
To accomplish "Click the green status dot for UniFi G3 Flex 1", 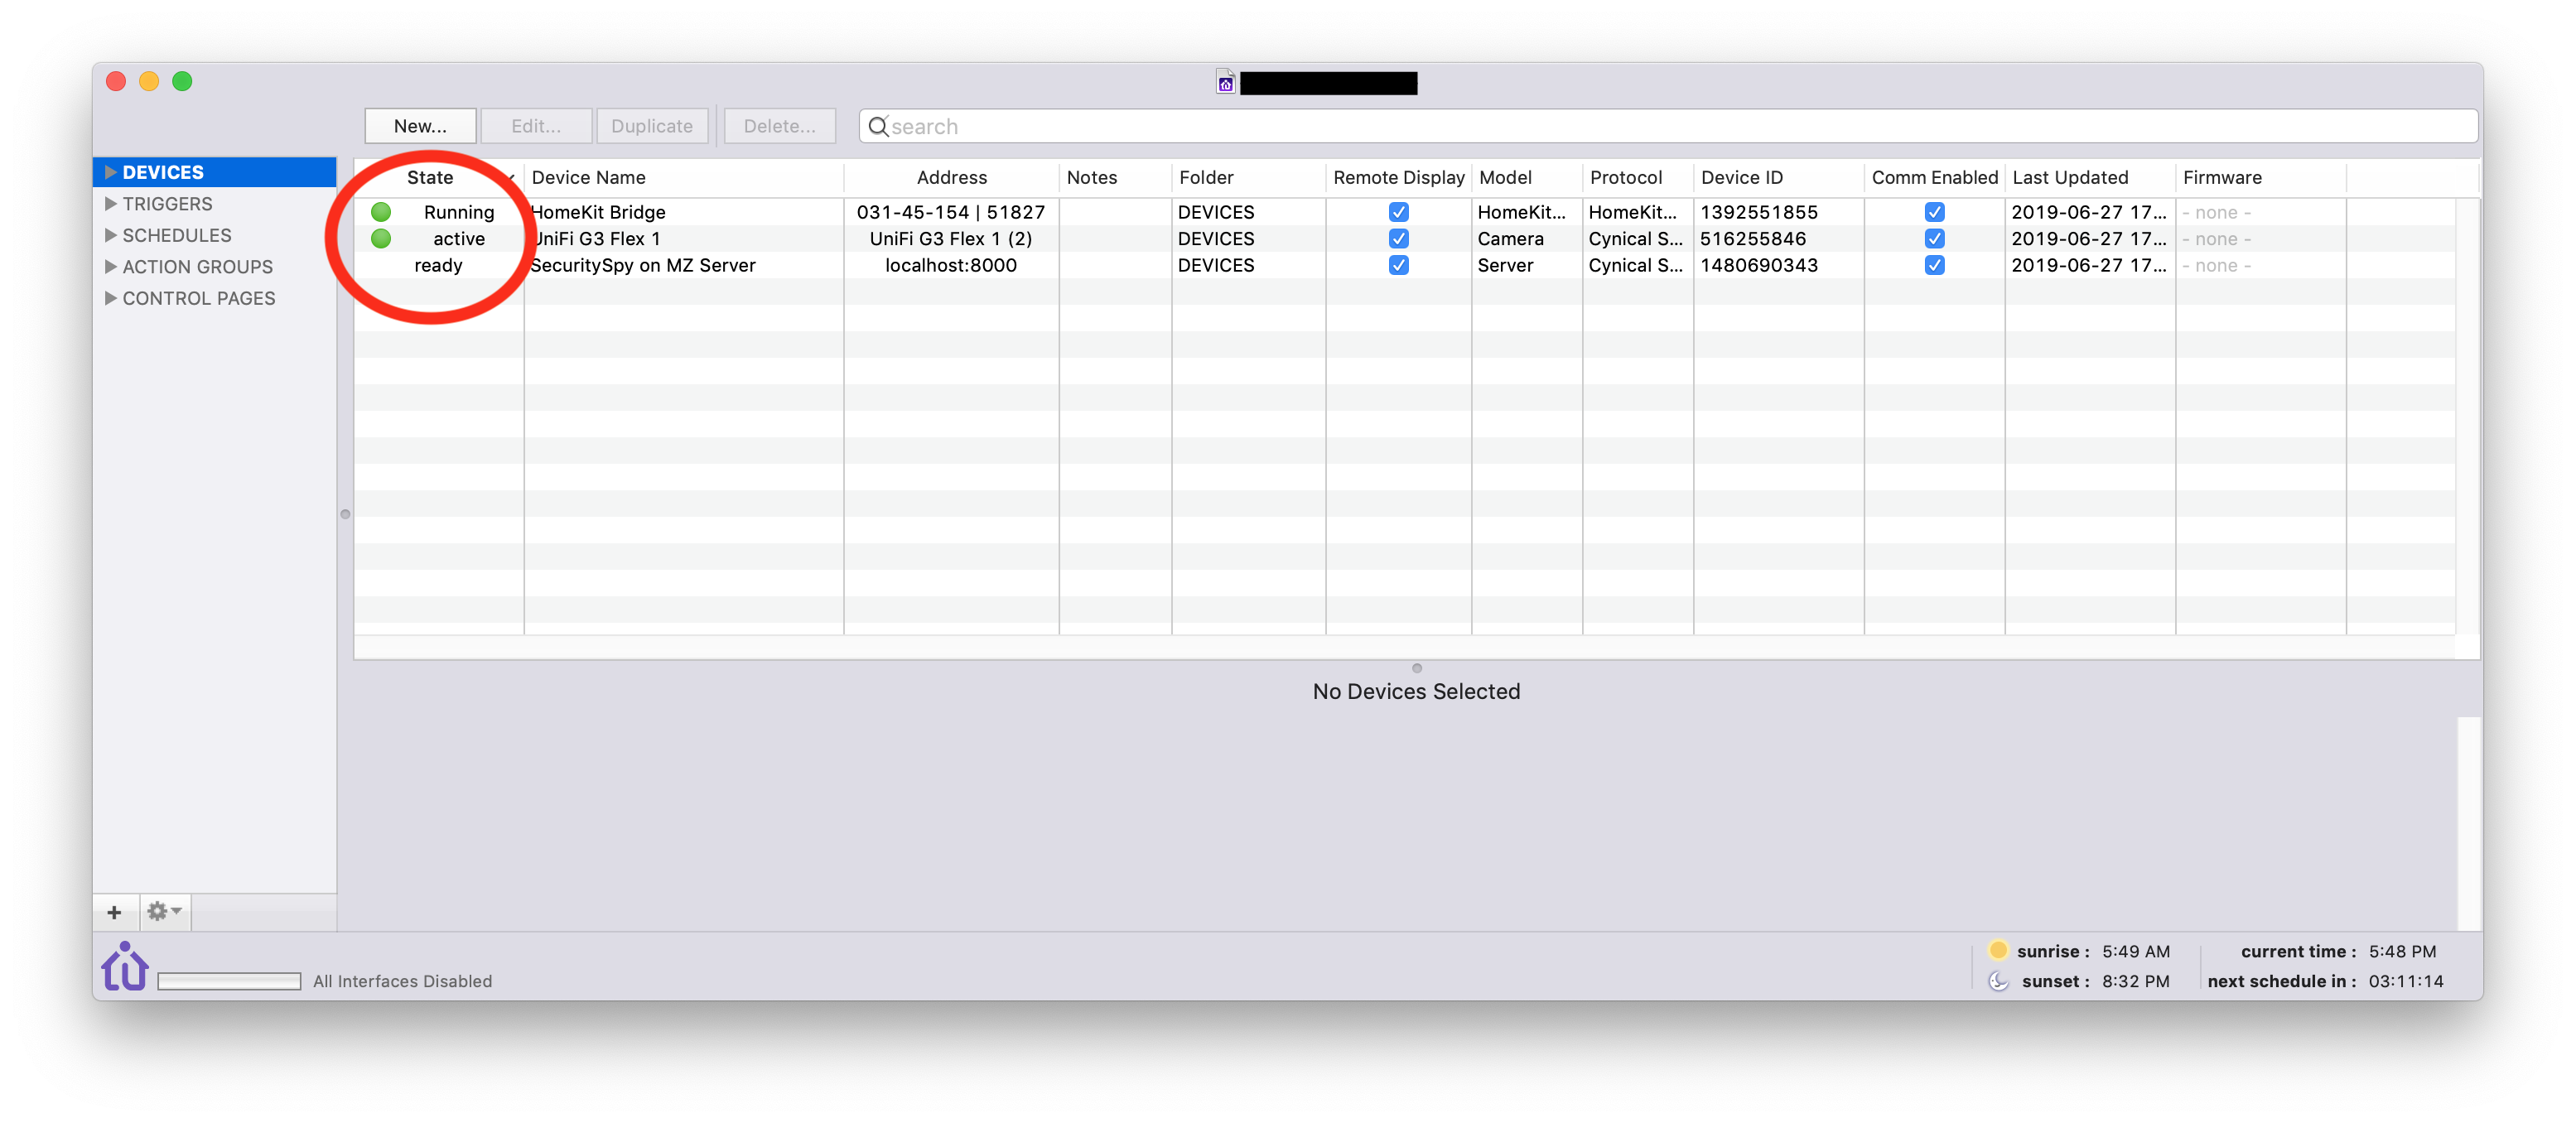I will pyautogui.click(x=381, y=238).
